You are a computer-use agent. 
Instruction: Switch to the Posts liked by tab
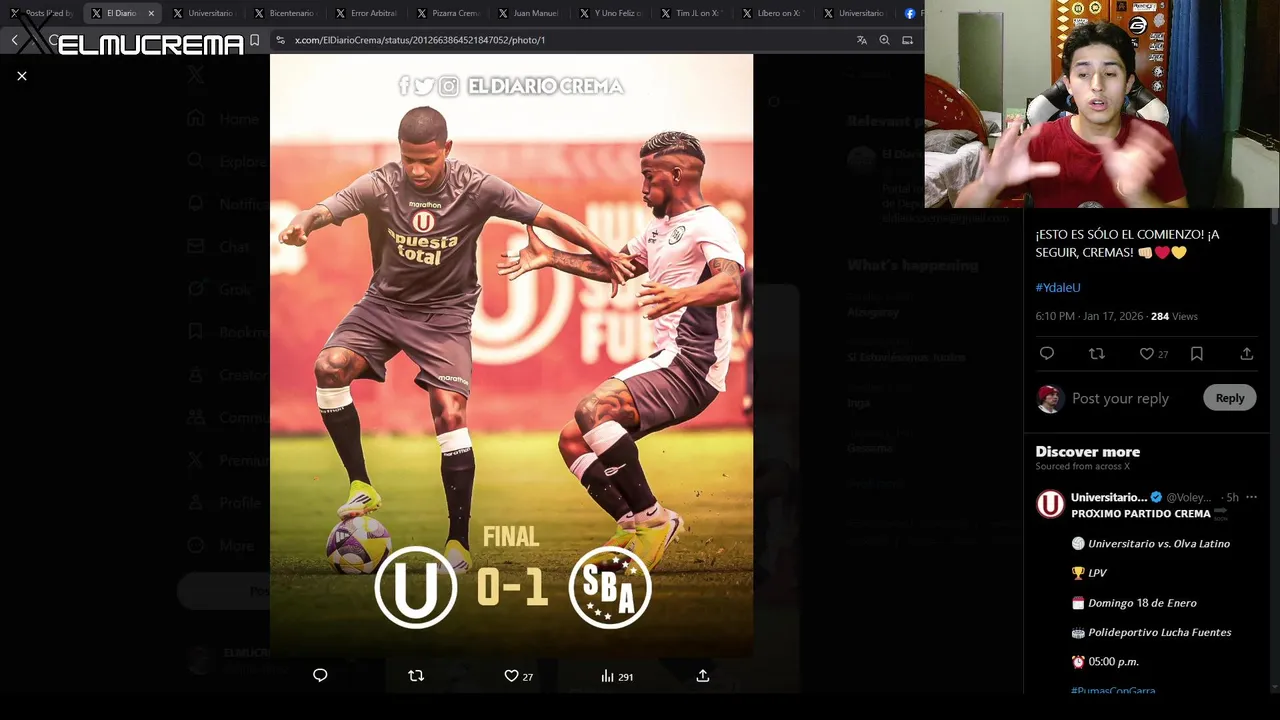point(42,13)
